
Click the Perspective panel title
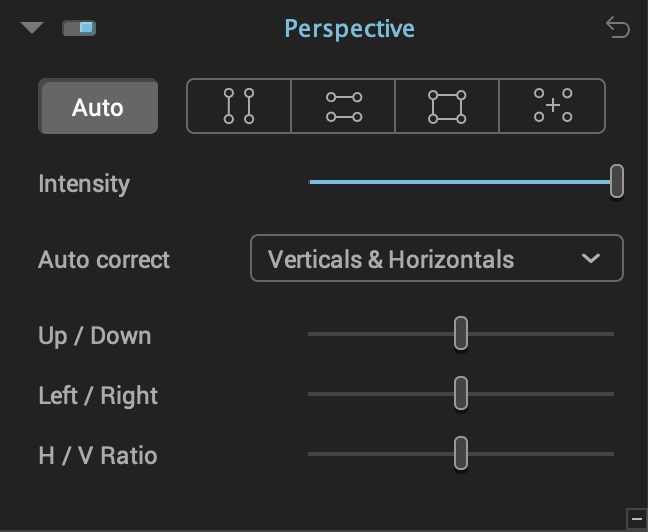click(350, 29)
